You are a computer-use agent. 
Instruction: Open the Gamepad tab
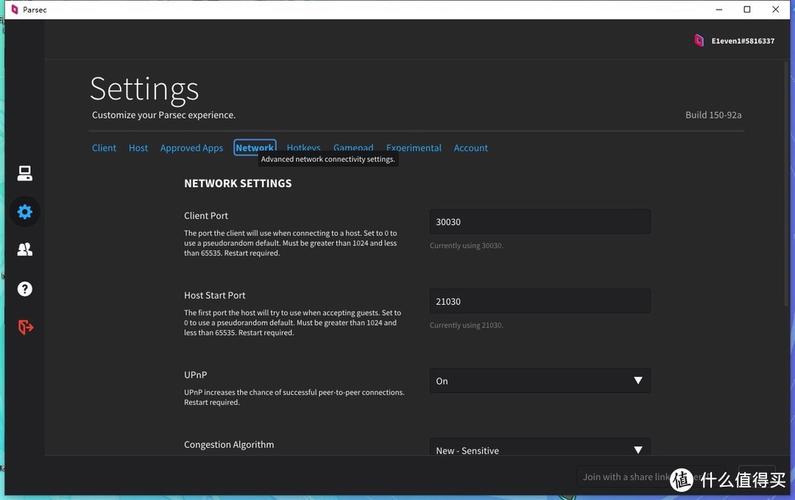[x=353, y=148]
